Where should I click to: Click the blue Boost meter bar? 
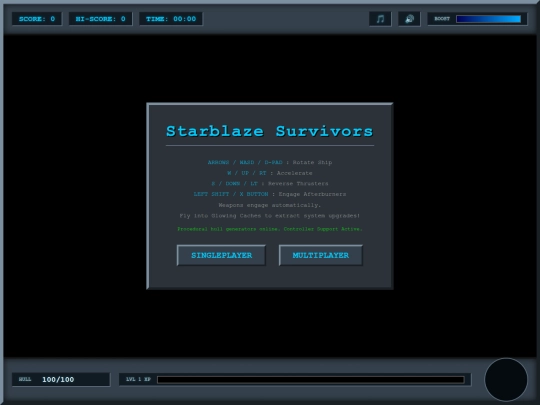[488, 19]
